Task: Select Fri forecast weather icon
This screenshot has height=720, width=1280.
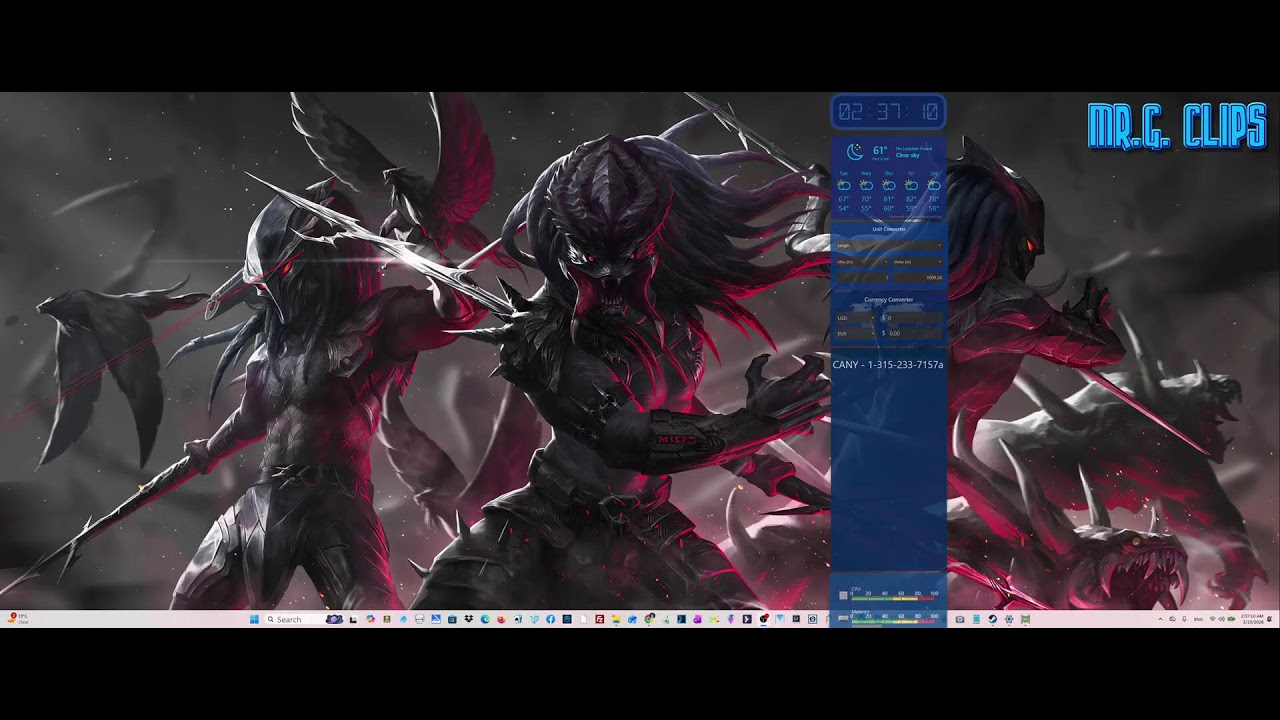Action: pyautogui.click(x=911, y=185)
